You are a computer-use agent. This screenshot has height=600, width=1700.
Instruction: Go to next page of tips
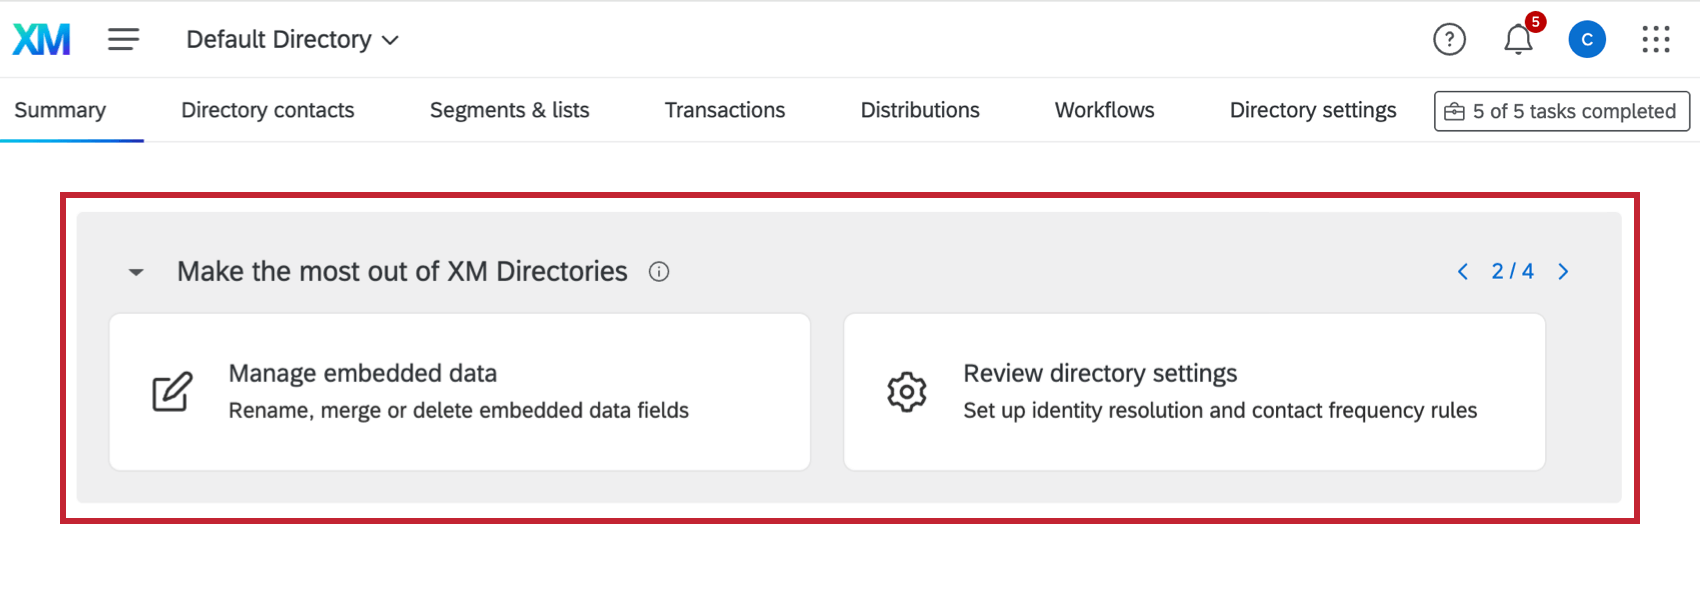1564,272
